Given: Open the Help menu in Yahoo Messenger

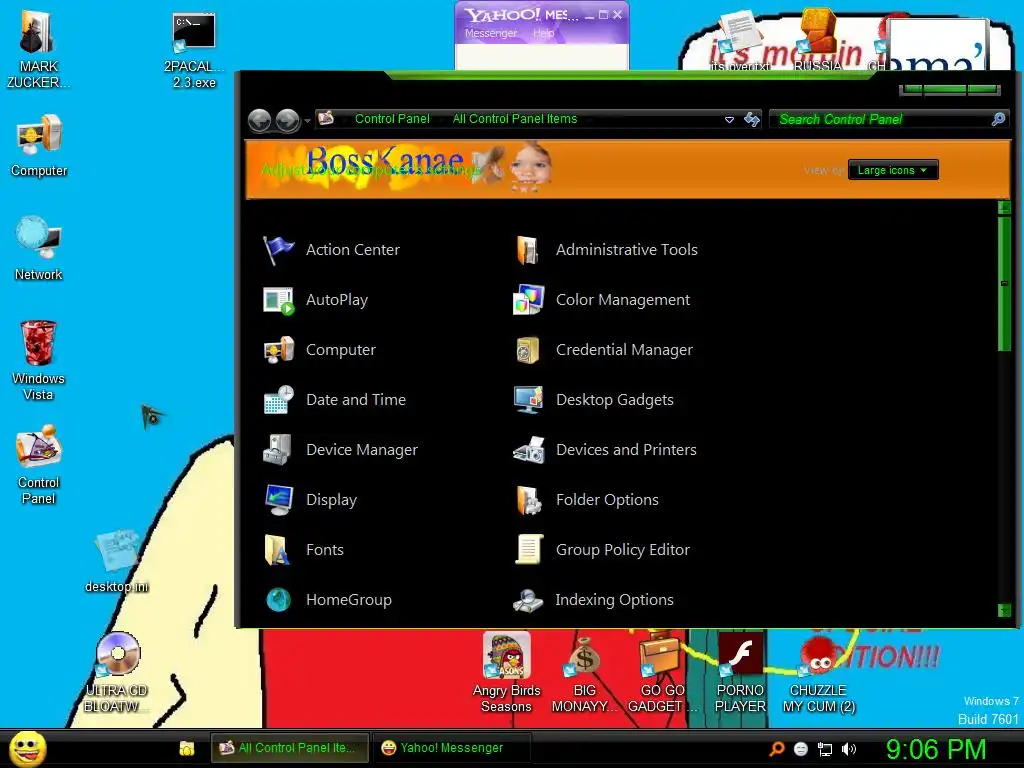Looking at the screenshot, I should 543,33.
